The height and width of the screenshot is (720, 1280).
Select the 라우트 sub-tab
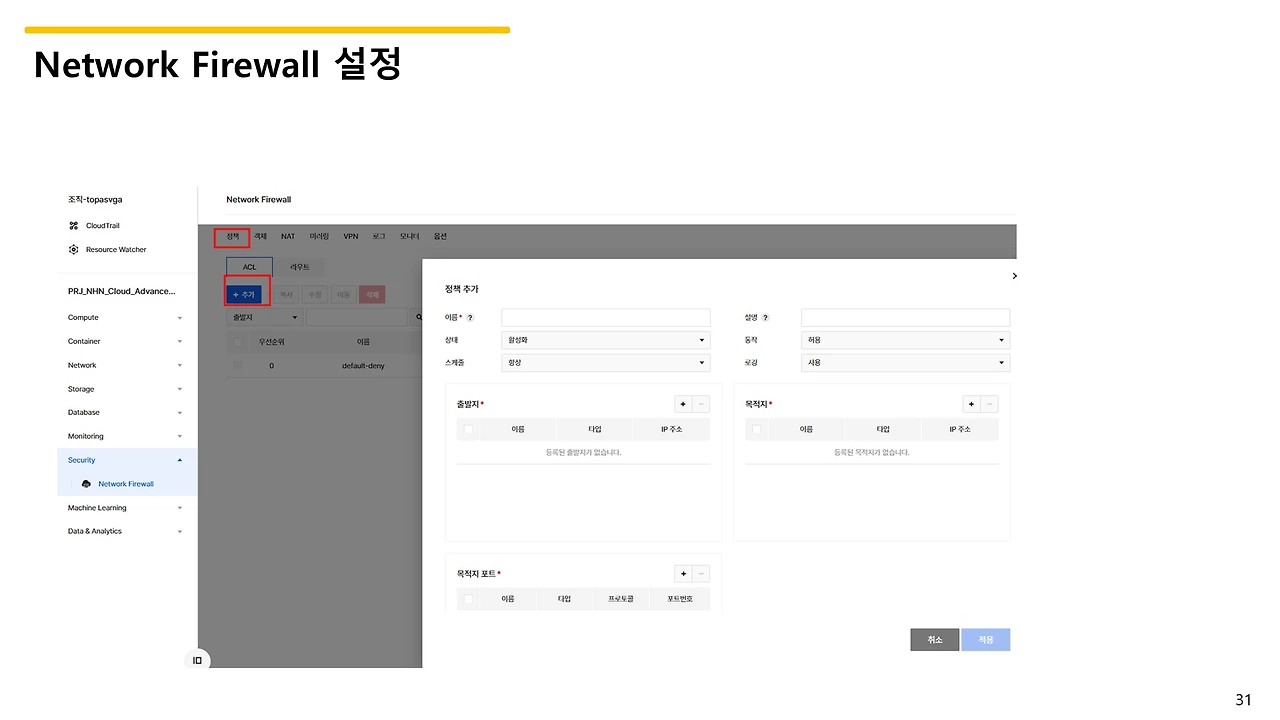tap(300, 267)
